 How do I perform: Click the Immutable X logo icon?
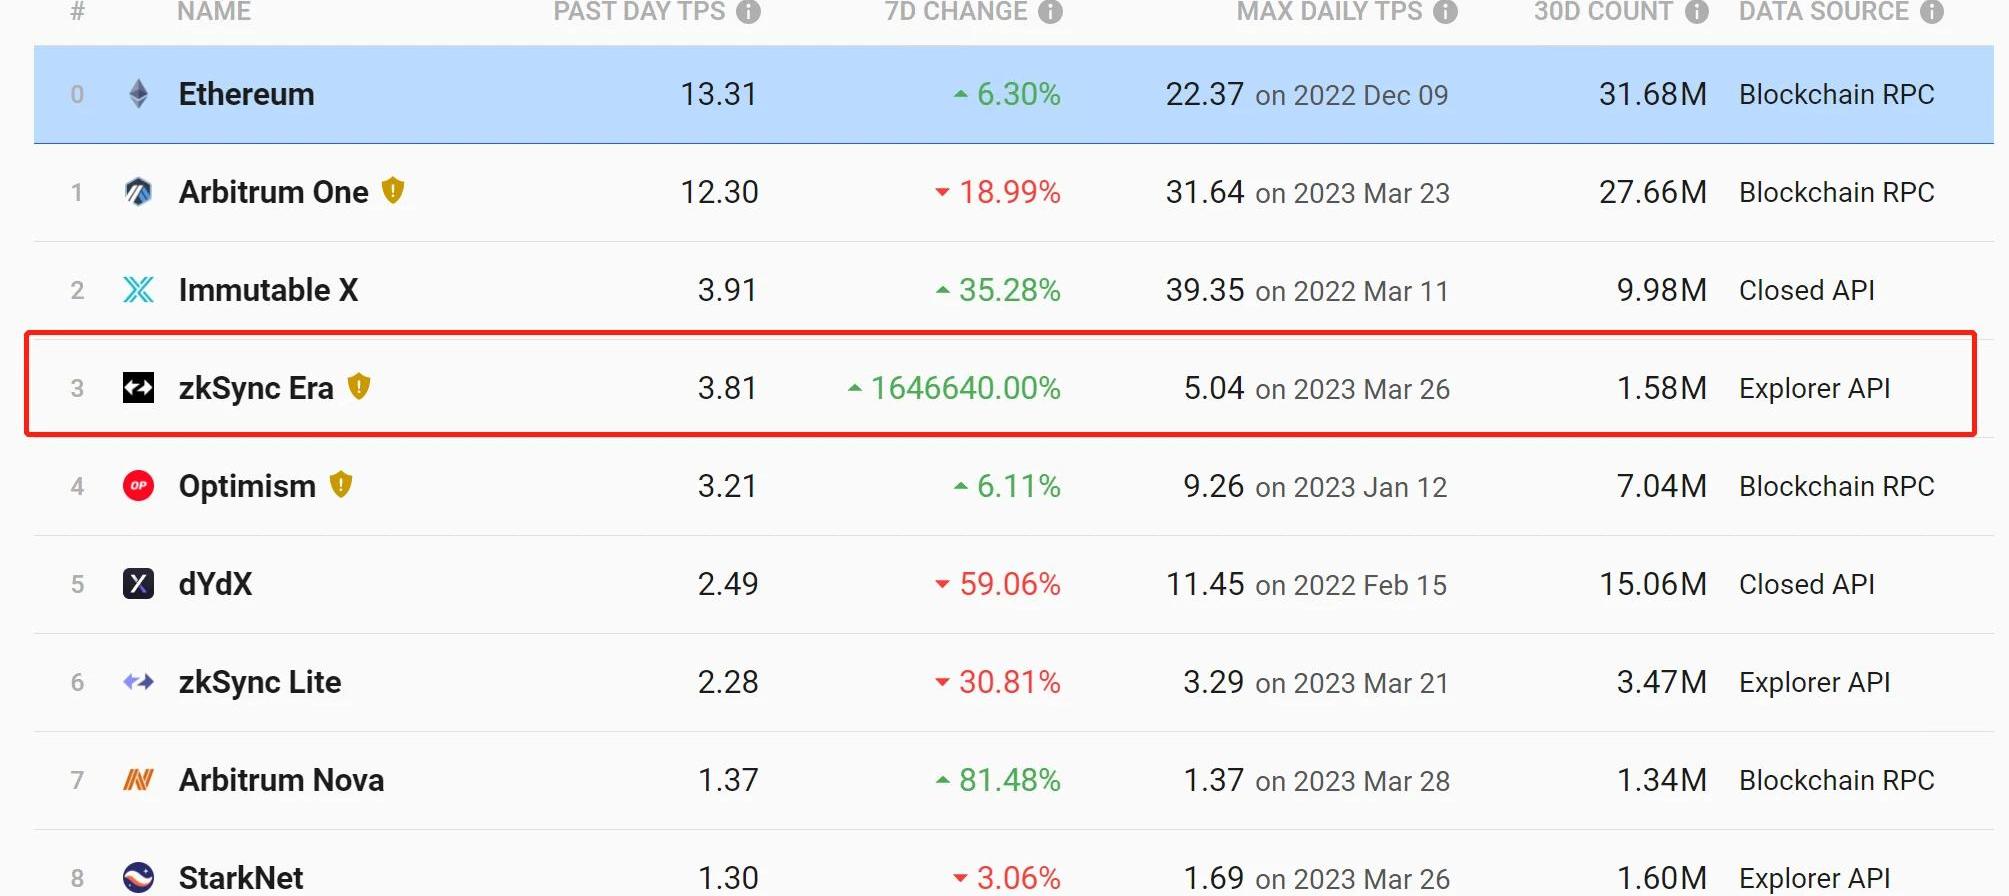pyautogui.click(x=139, y=290)
